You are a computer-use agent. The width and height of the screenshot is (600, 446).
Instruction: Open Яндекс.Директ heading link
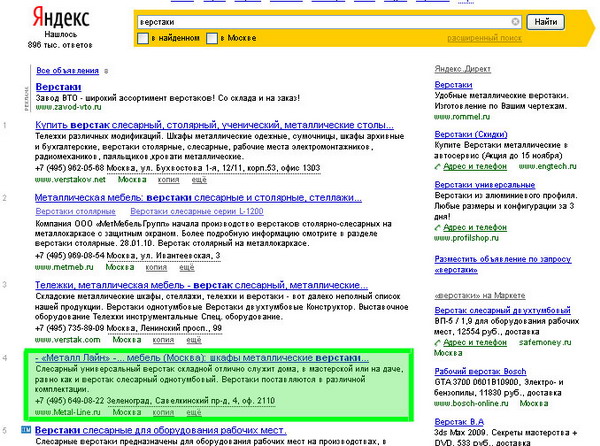click(x=462, y=69)
